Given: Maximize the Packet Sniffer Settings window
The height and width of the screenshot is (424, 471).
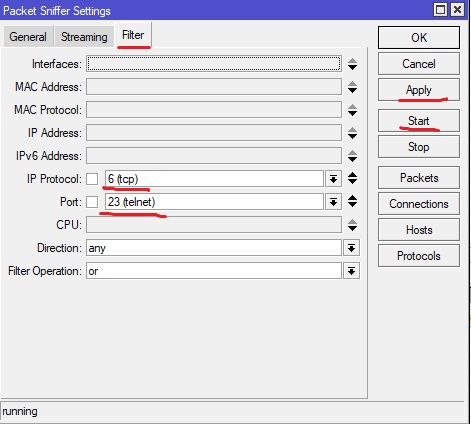Looking at the screenshot, I should click(x=440, y=10).
